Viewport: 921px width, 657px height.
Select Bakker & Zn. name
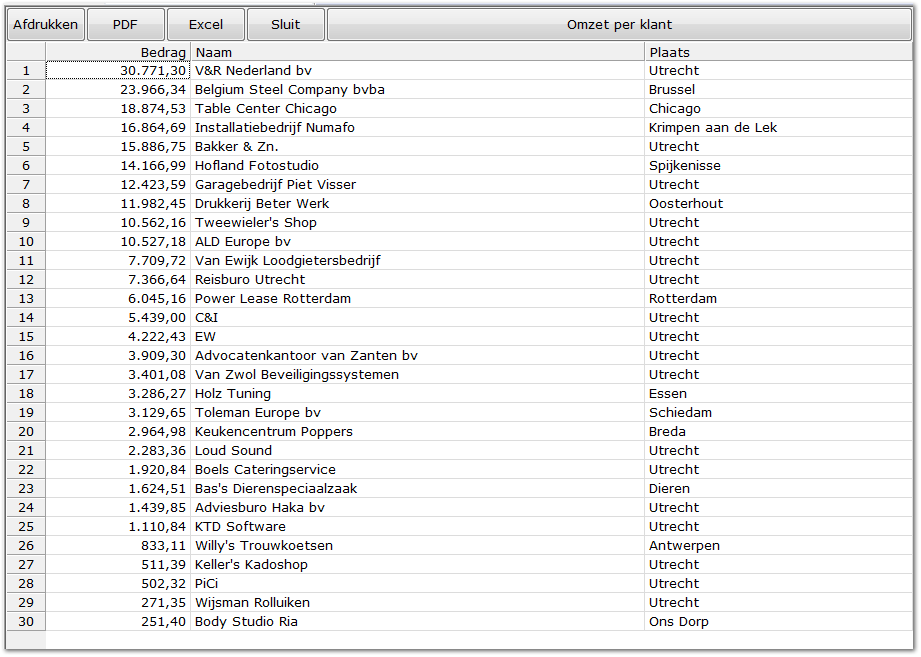(418, 146)
